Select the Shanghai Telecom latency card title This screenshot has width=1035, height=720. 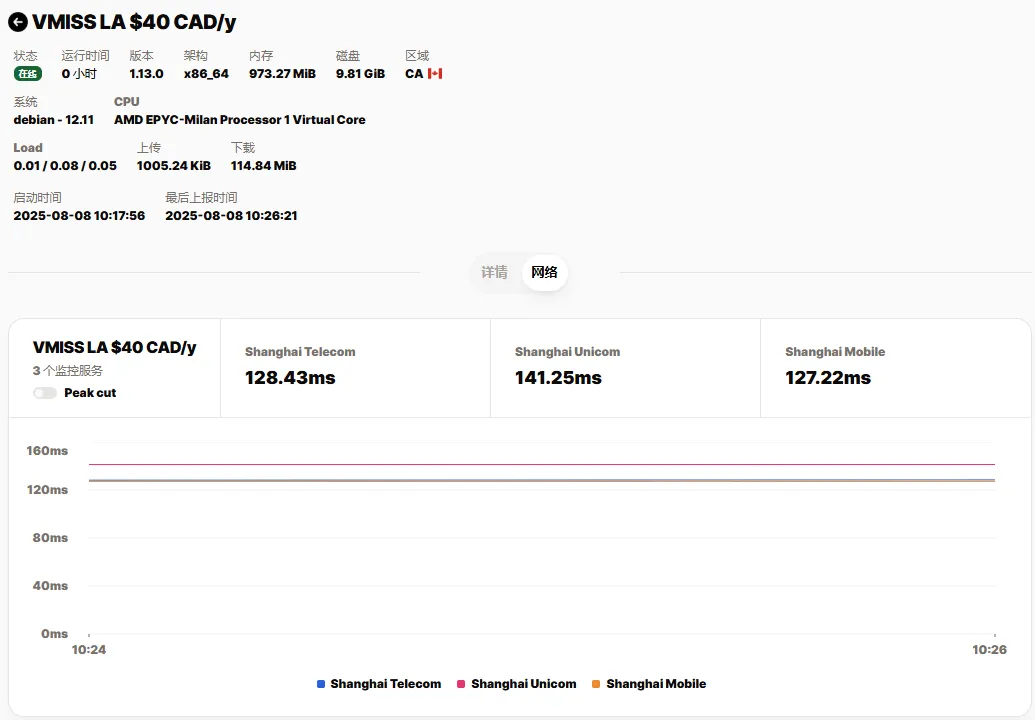(x=300, y=352)
